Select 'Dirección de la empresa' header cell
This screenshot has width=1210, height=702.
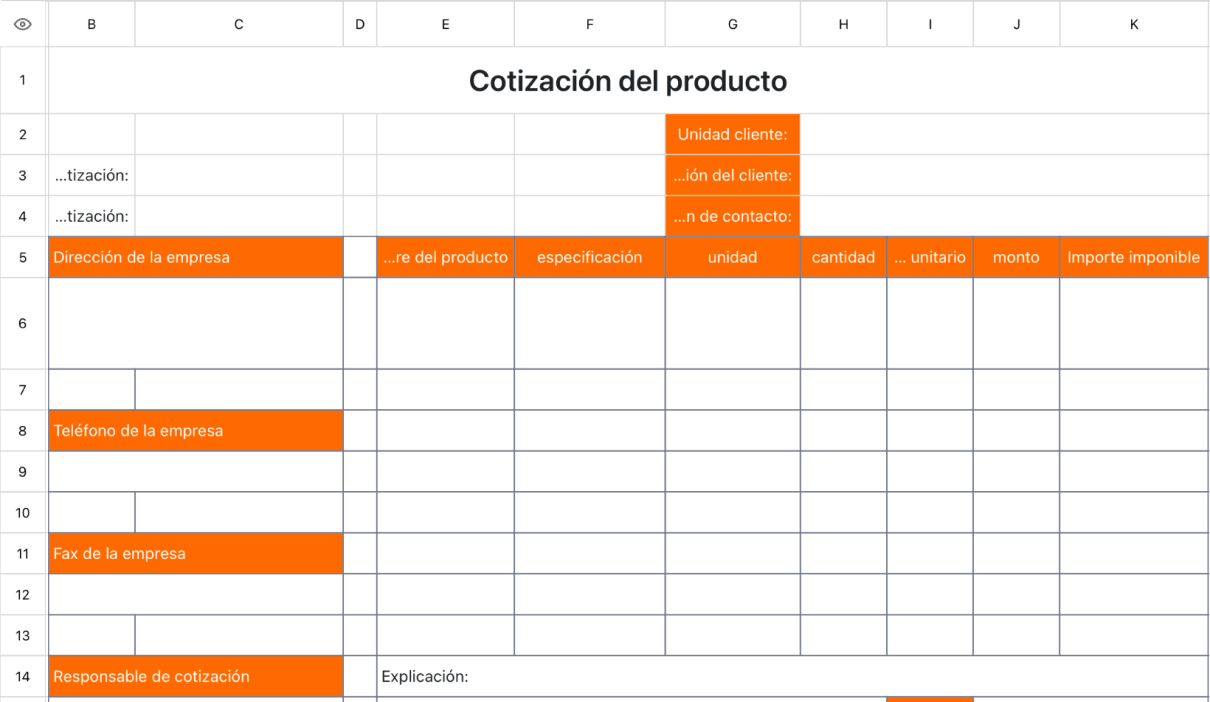coord(196,257)
